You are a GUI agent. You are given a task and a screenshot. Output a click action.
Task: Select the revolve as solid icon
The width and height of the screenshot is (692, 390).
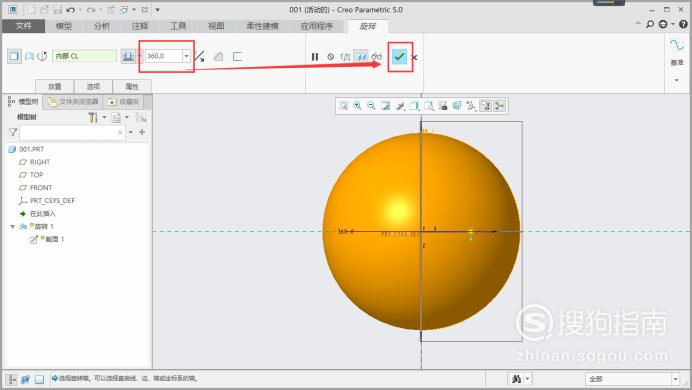[x=14, y=56]
